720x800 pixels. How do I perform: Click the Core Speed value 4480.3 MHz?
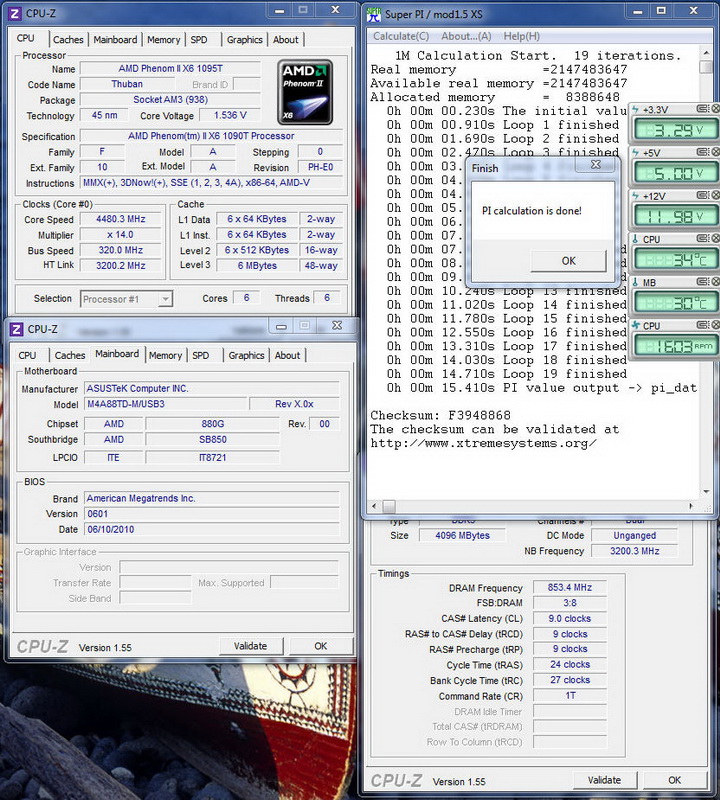coord(120,219)
